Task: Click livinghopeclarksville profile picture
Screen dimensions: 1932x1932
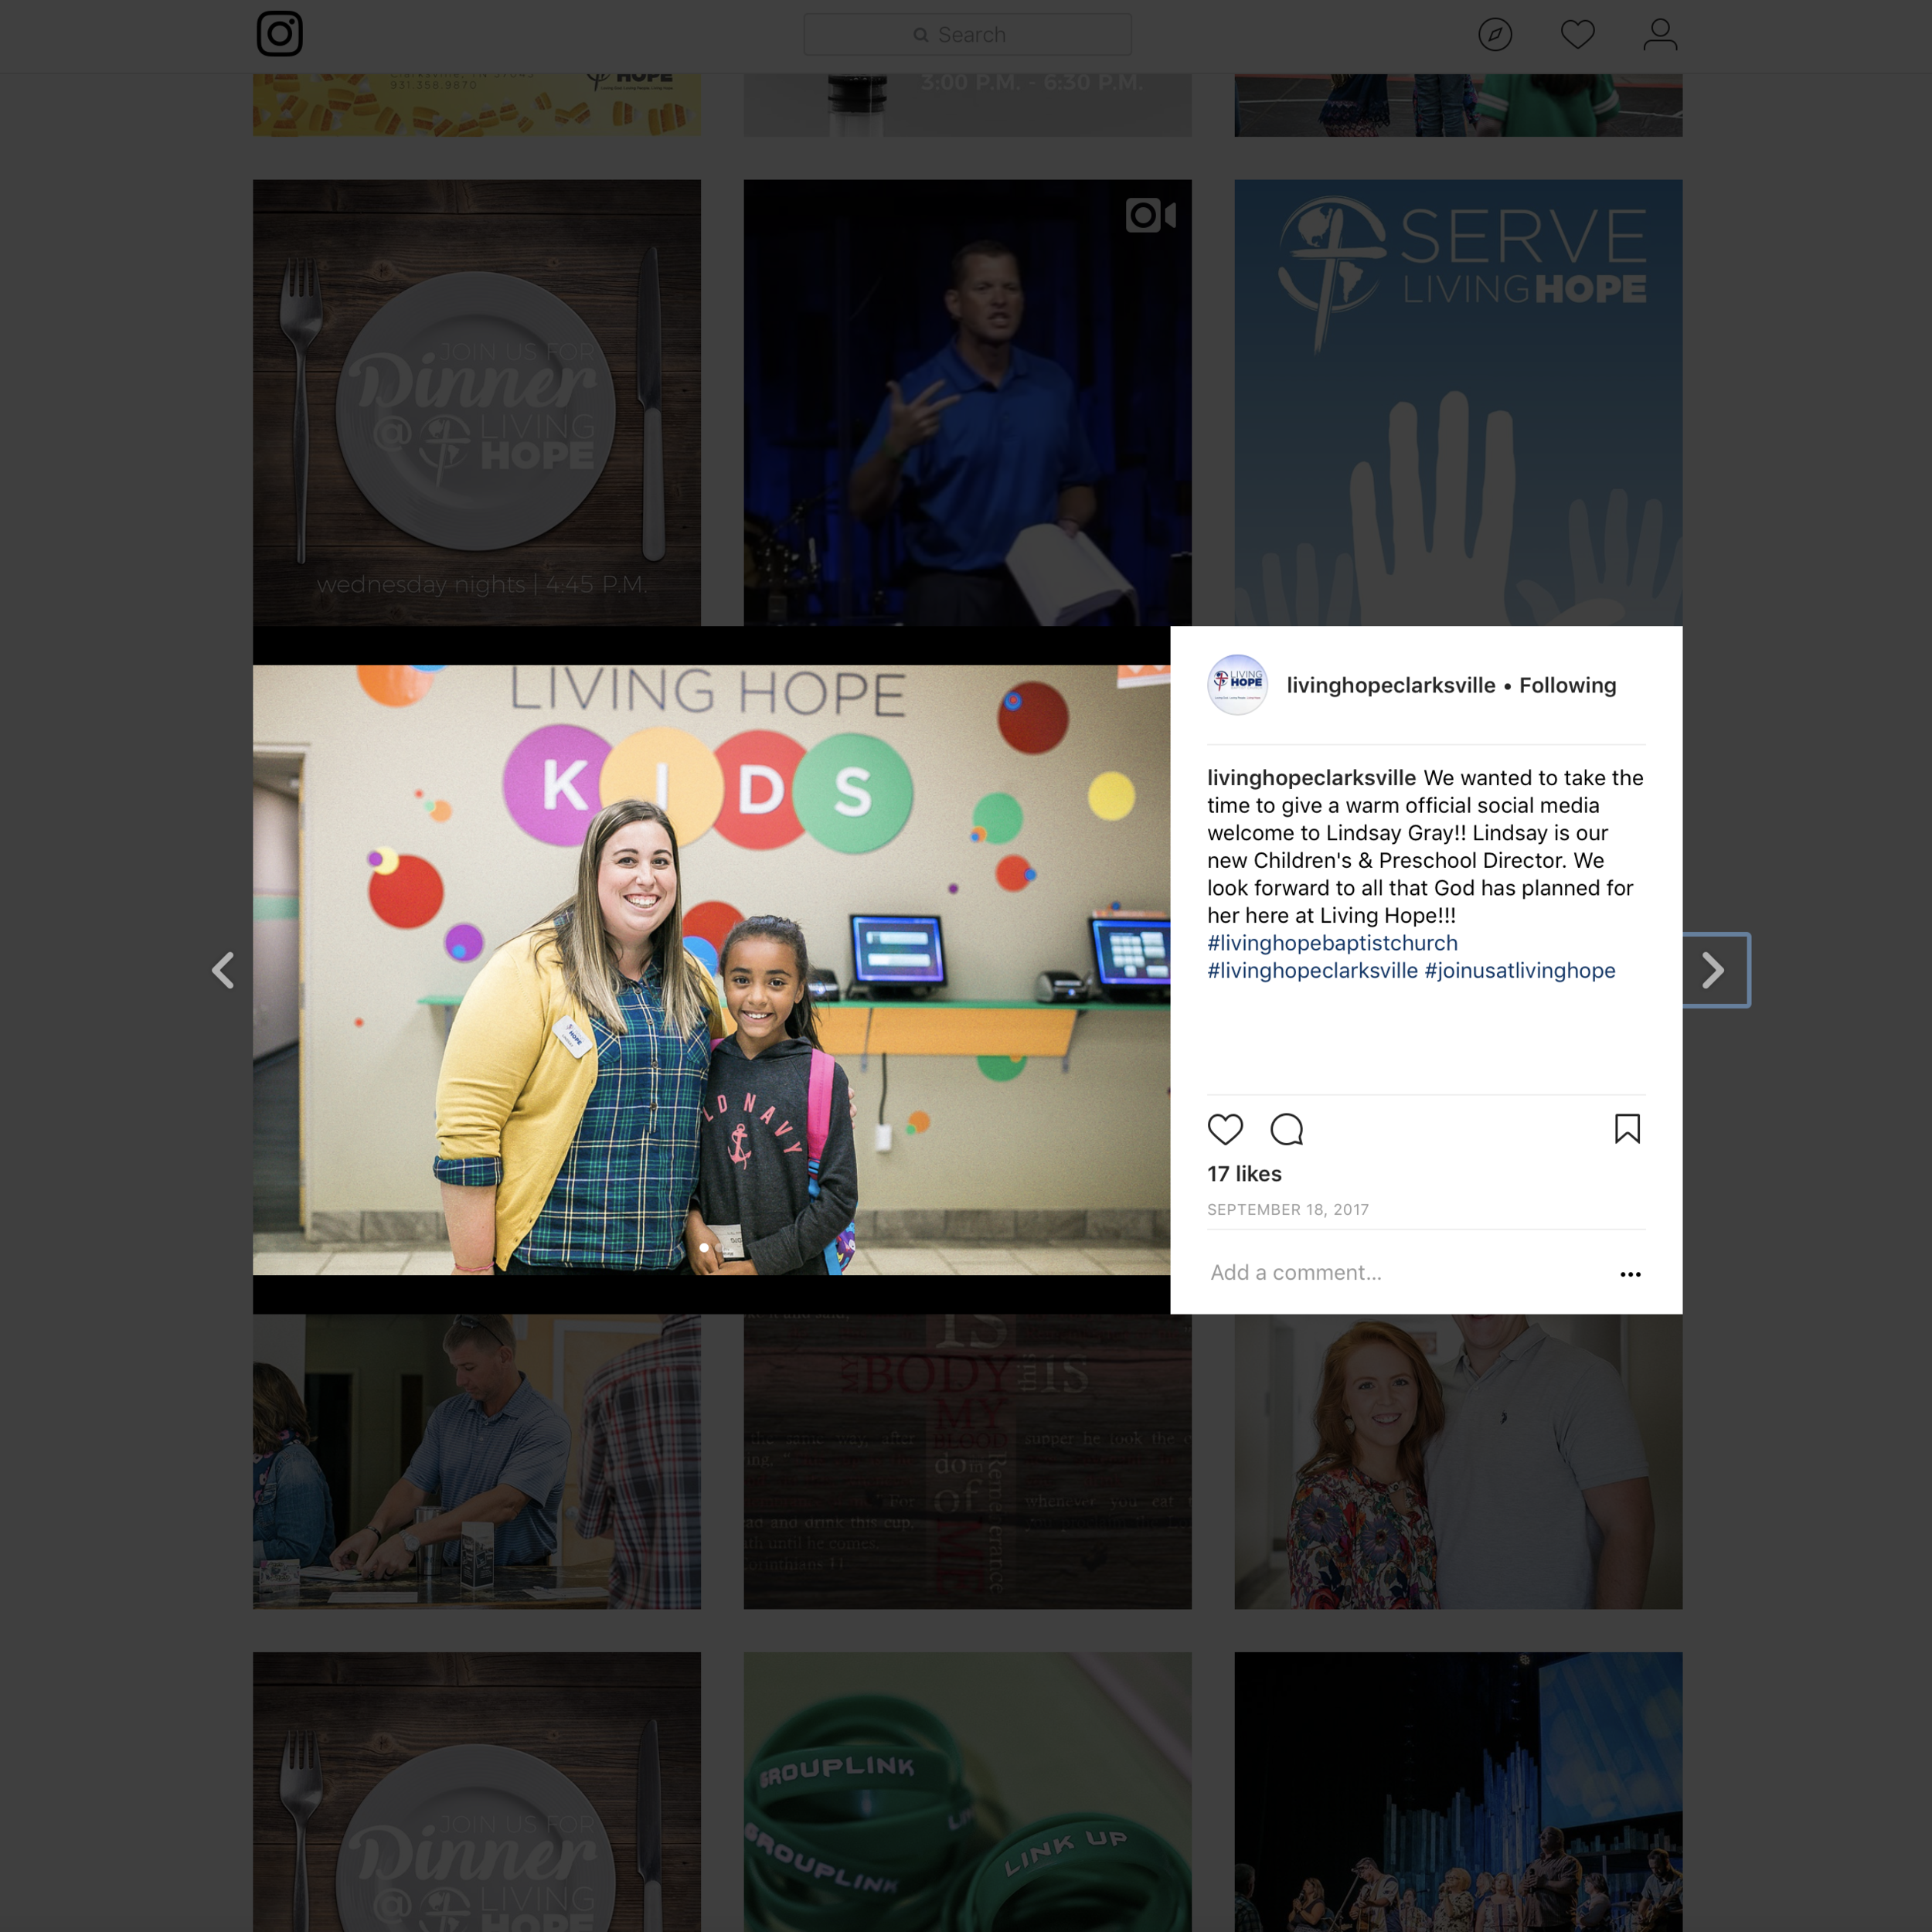Action: point(1236,685)
